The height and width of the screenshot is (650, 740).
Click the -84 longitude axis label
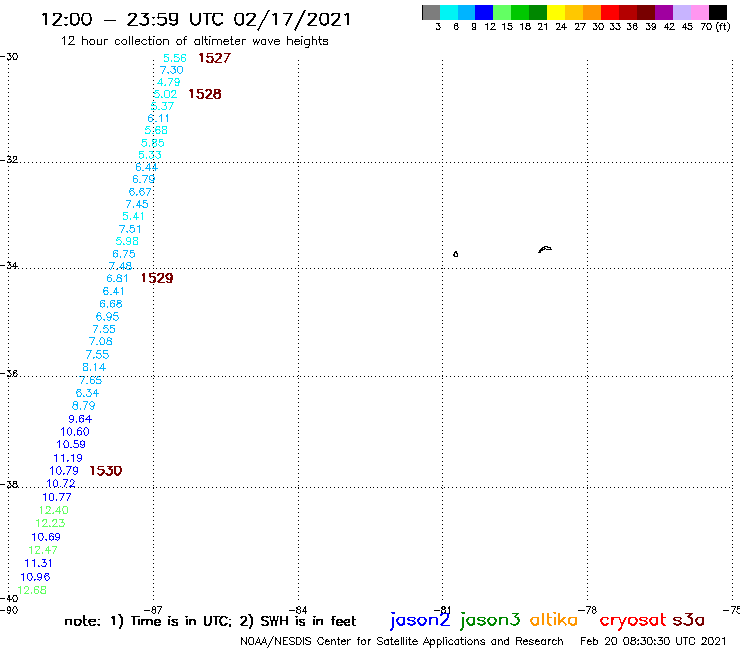[x=298, y=610]
